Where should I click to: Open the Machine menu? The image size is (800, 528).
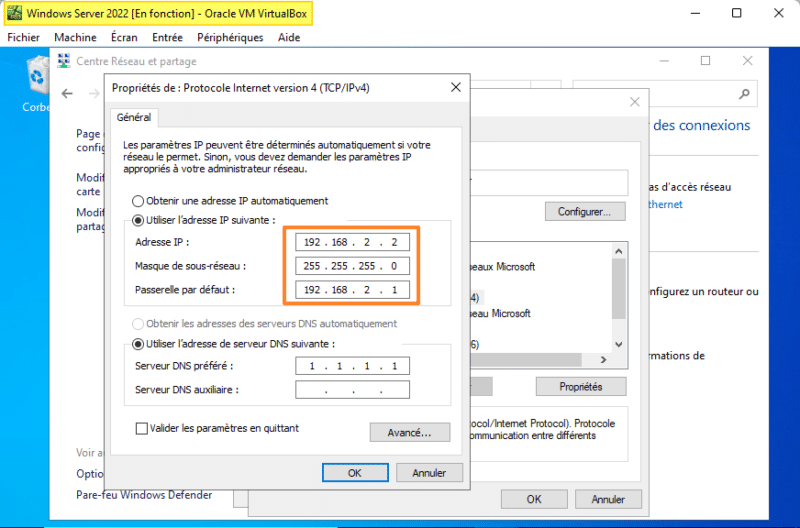point(76,37)
